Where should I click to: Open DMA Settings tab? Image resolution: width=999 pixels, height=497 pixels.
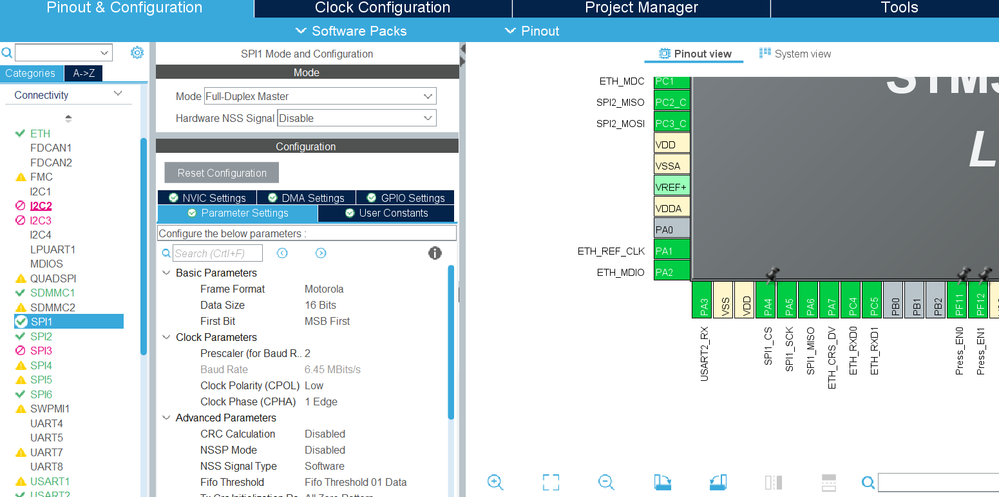point(306,198)
